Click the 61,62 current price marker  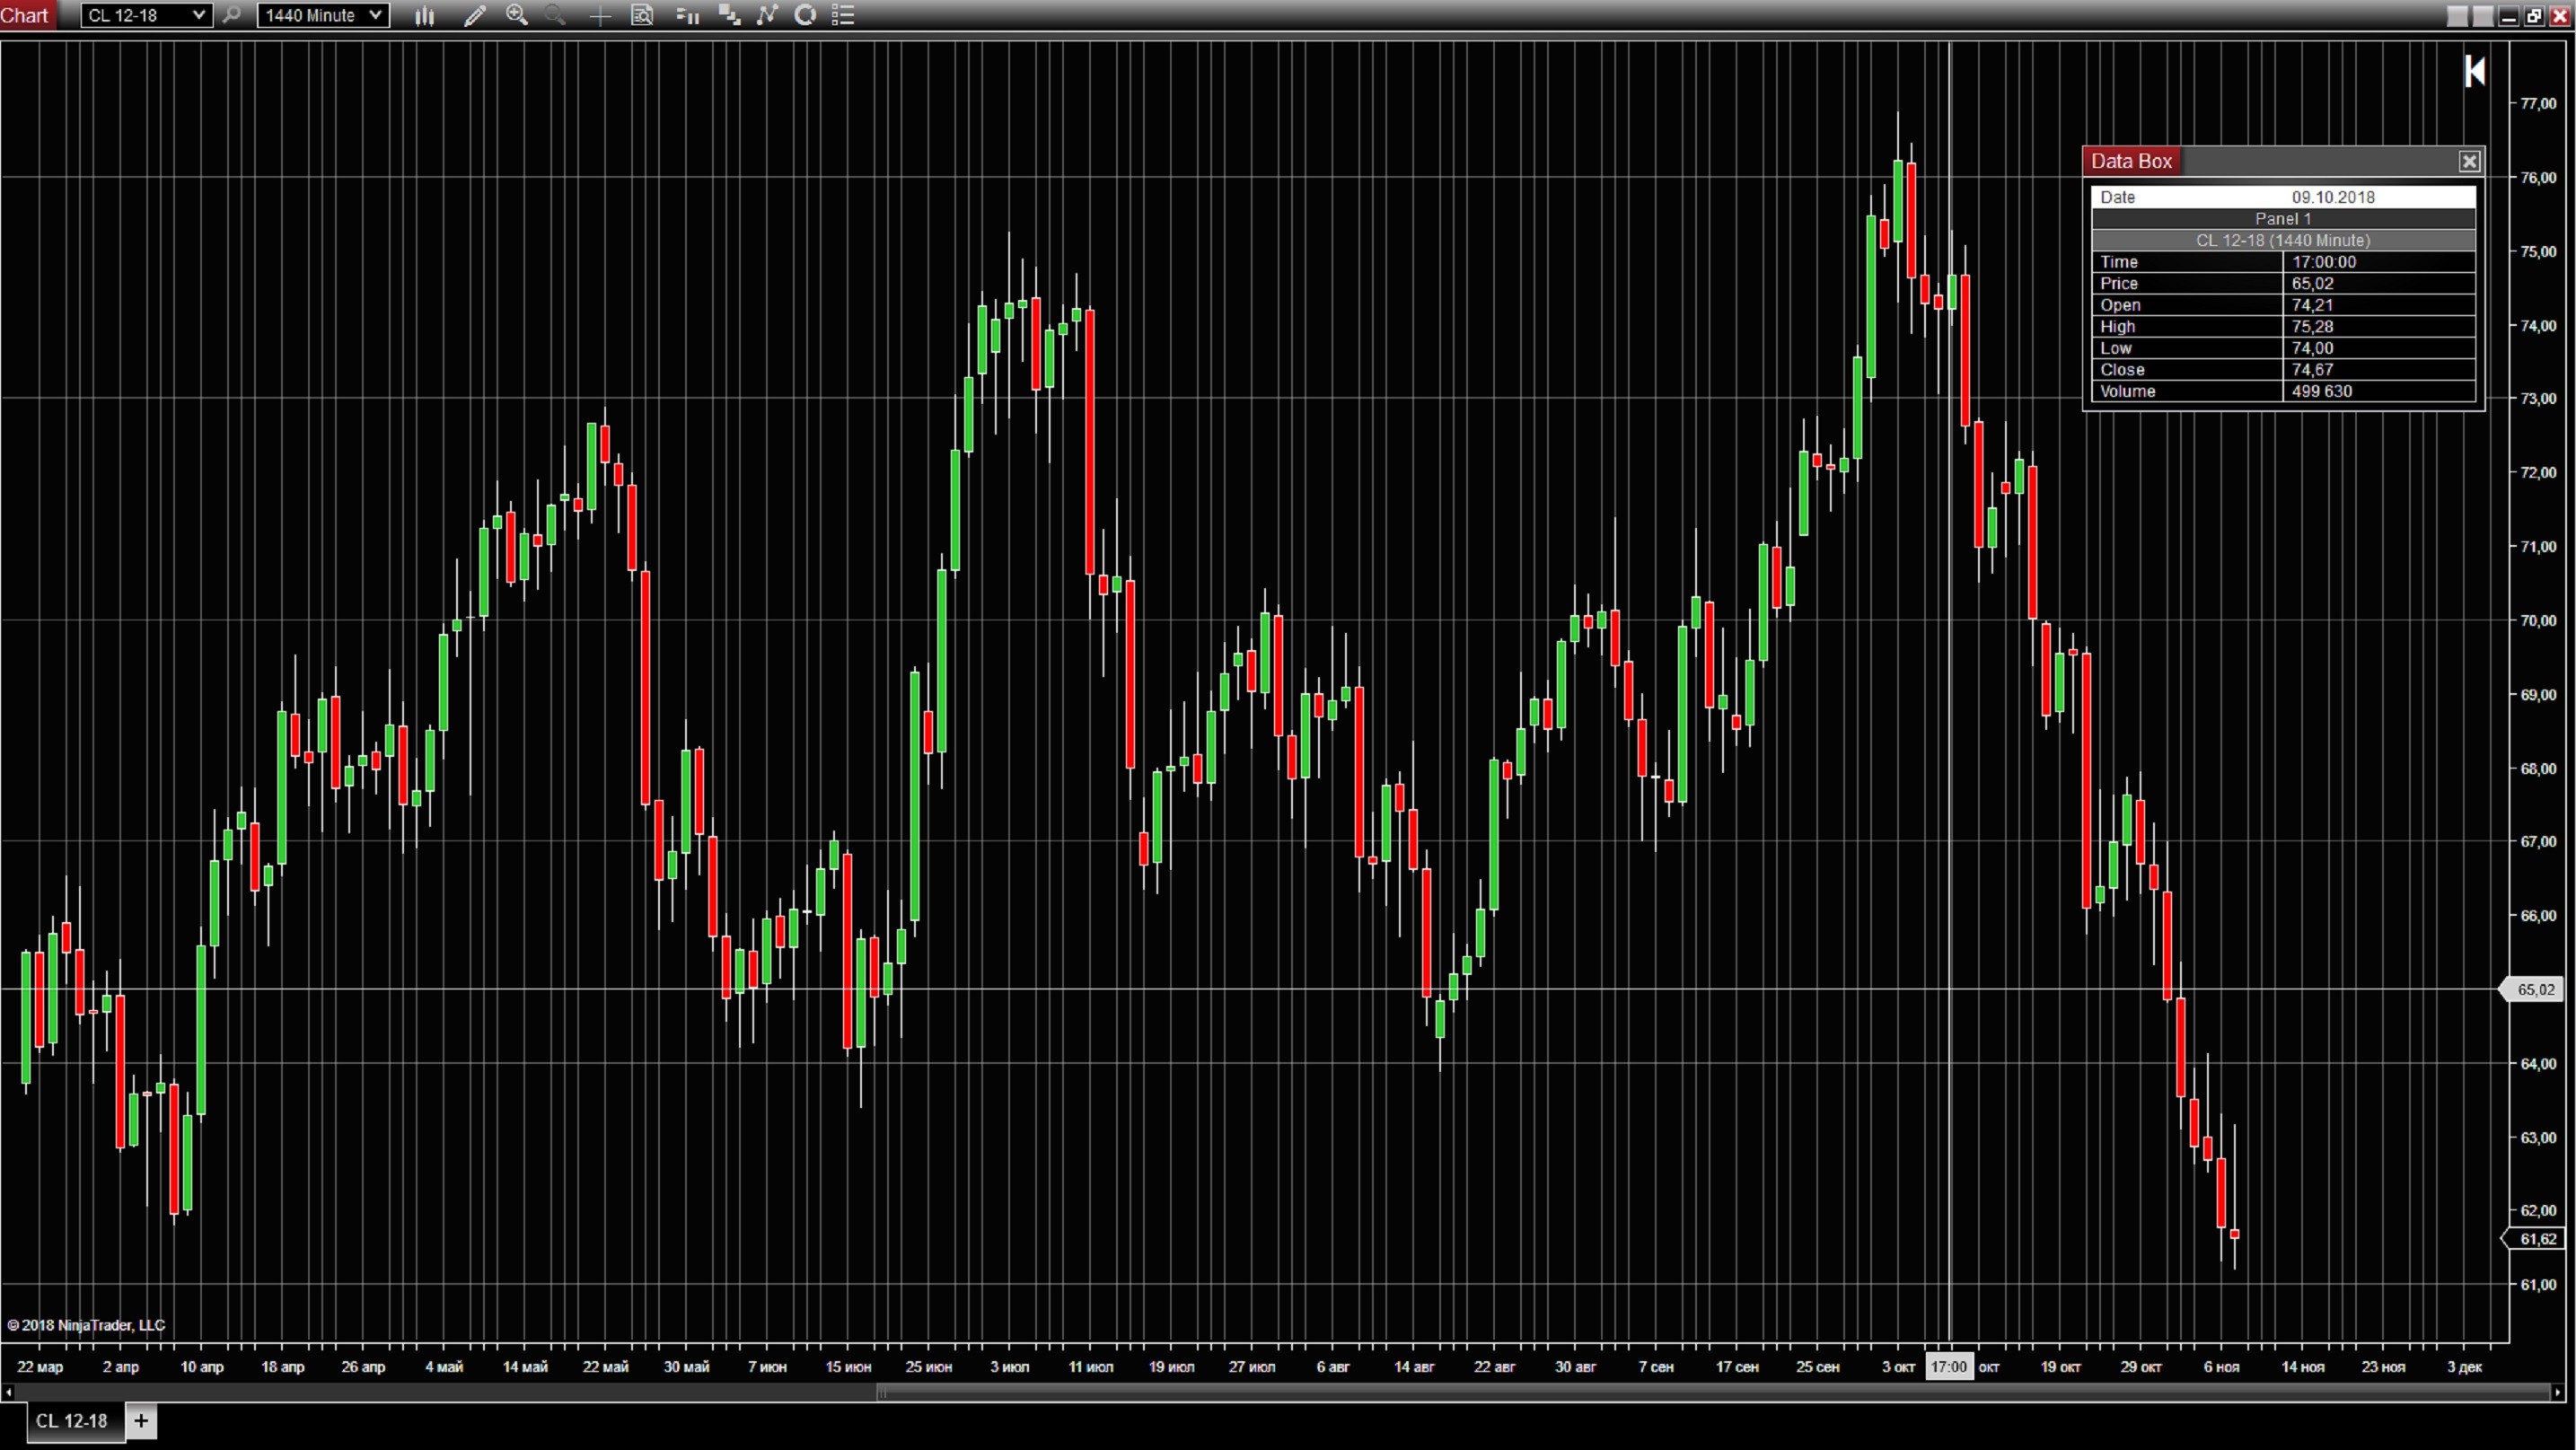(x=2537, y=1239)
